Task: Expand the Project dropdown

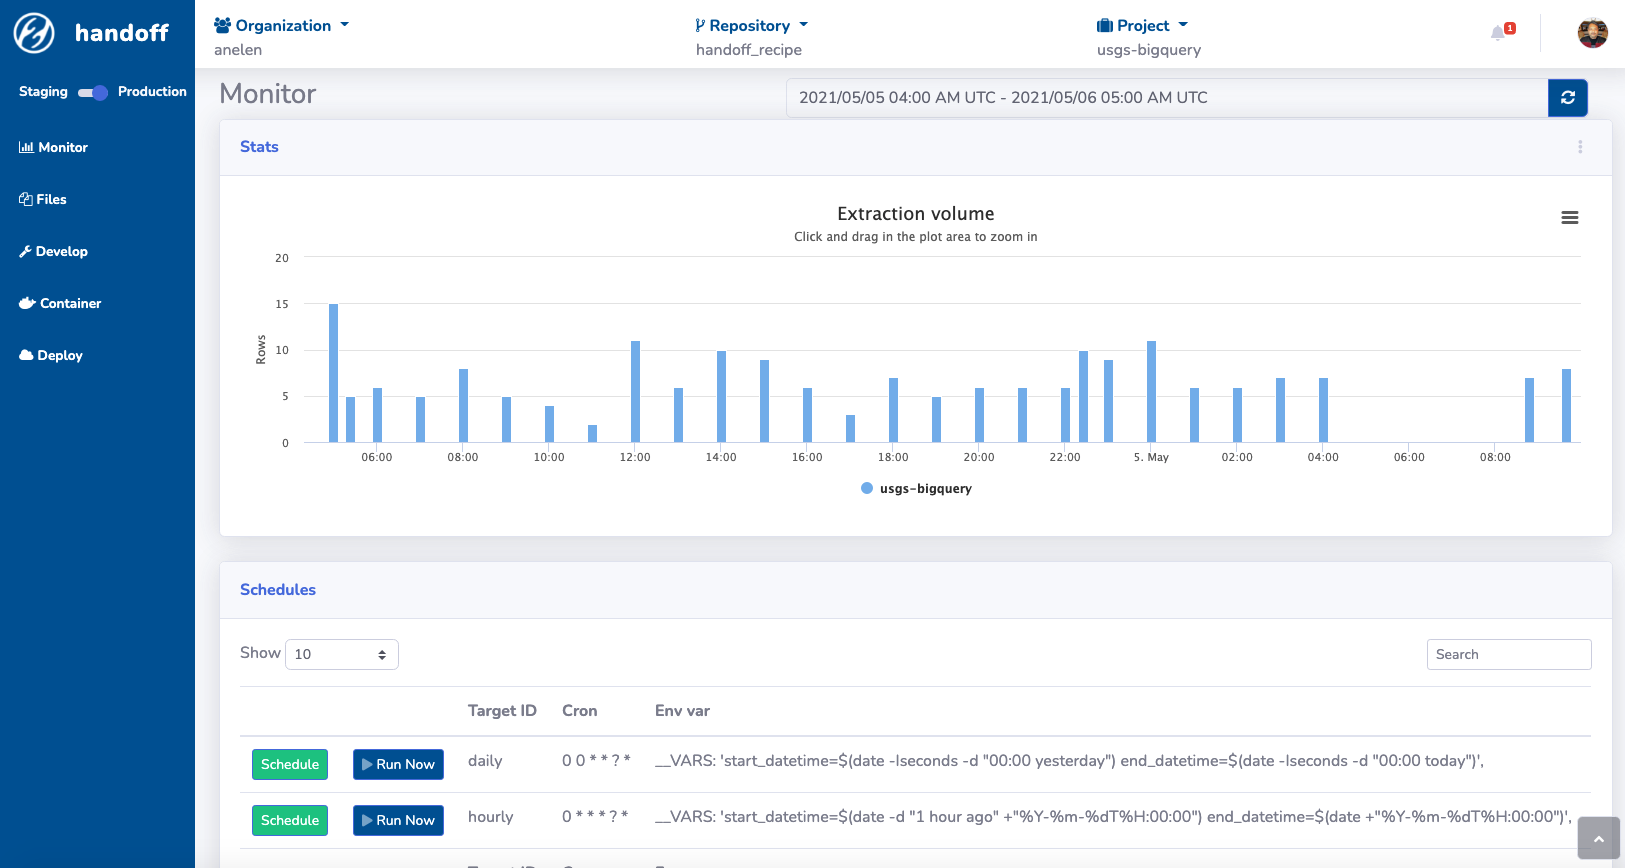Action: (x=1142, y=26)
